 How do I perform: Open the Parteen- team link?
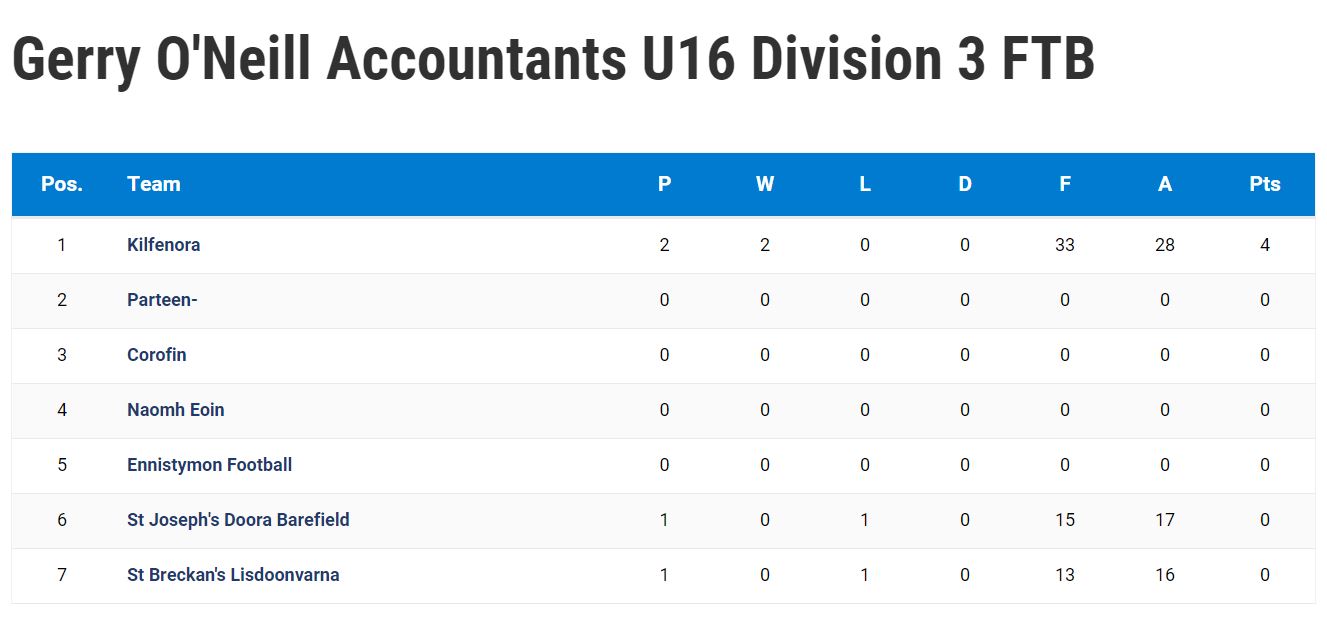(162, 300)
